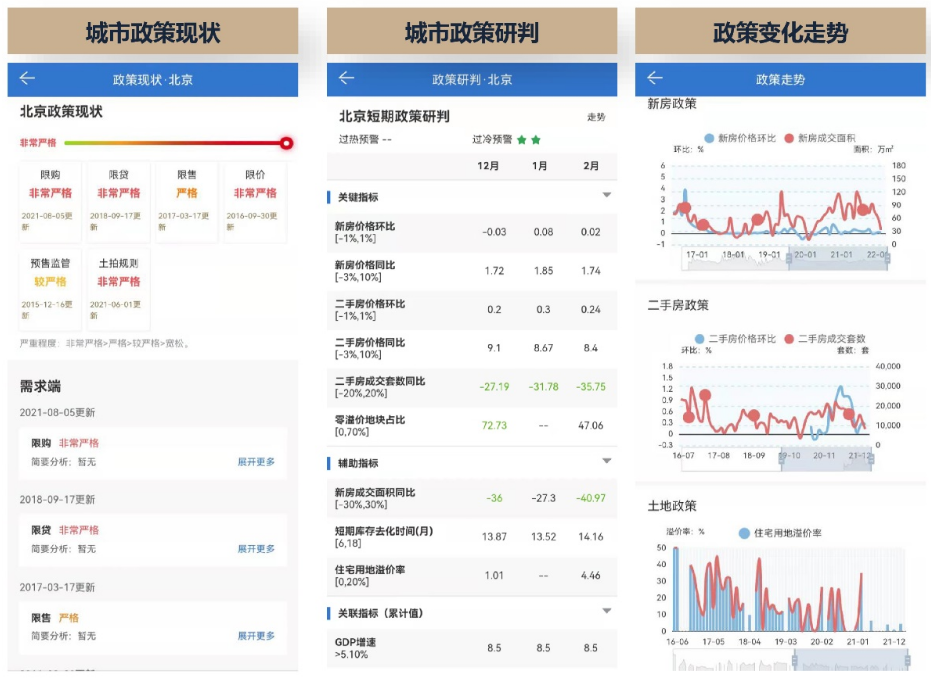Click the 二手房政策 chart title
This screenshot has width=931, height=679.
point(677,305)
